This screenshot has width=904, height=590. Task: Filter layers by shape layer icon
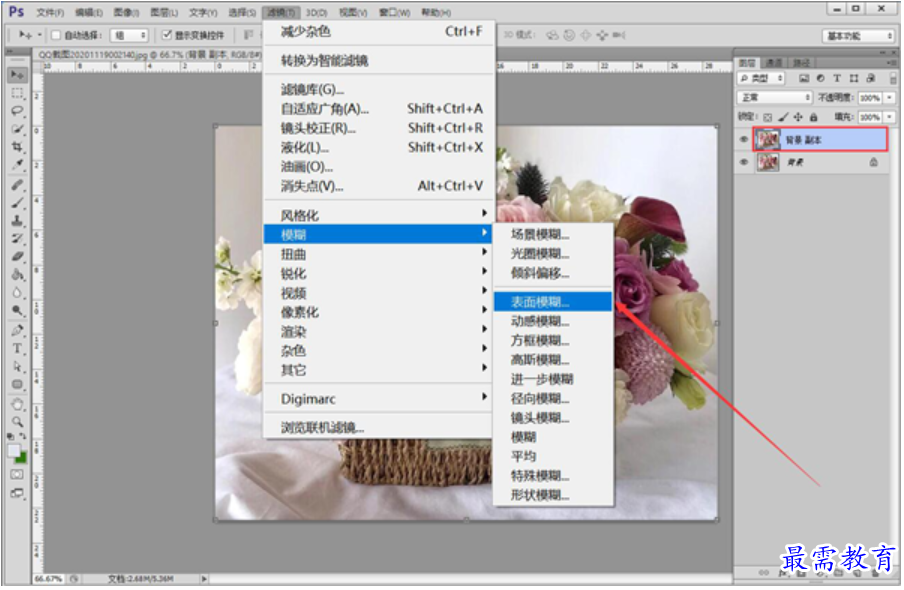point(854,78)
